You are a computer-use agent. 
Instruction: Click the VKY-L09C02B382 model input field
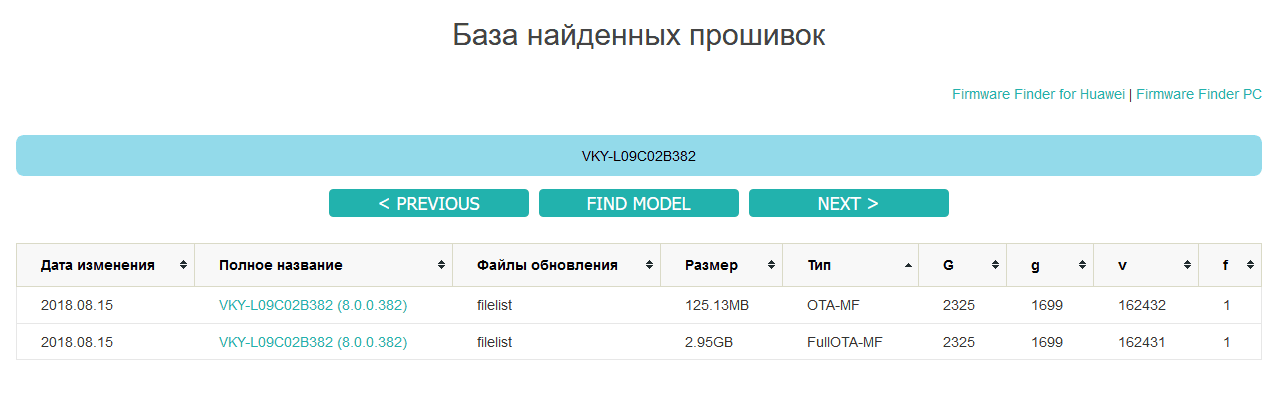click(639, 156)
